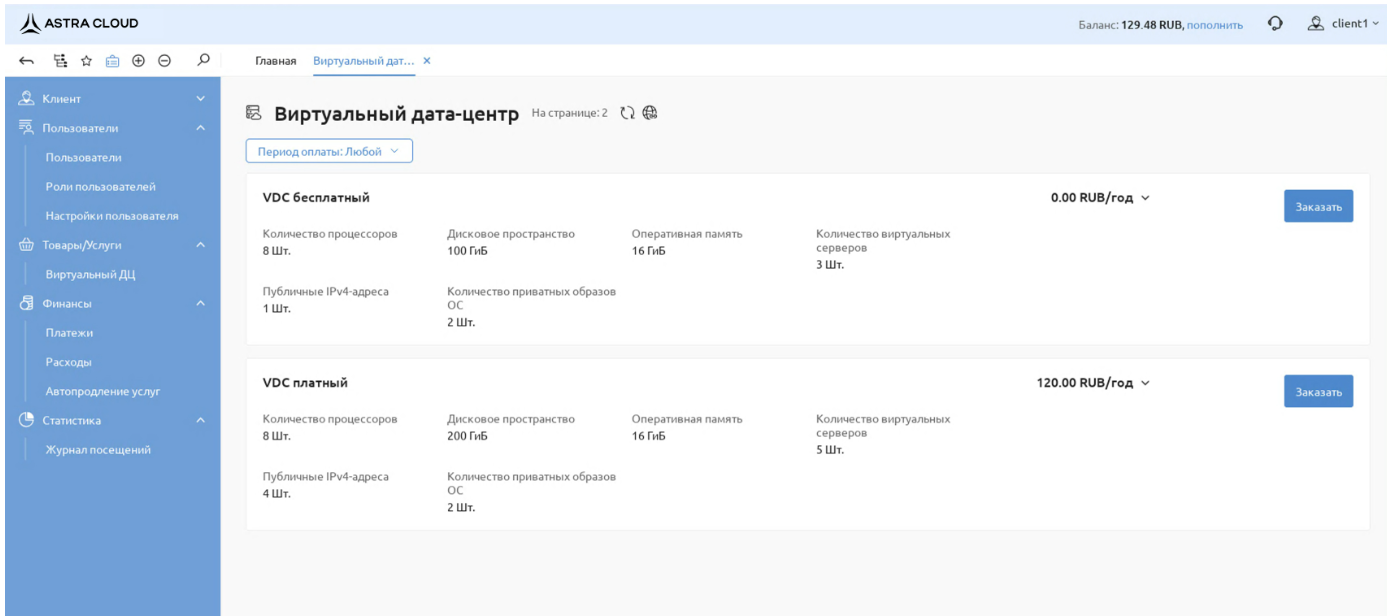Click the expand all plus-circle icon
The width and height of the screenshot is (1387, 616).
tap(138, 61)
